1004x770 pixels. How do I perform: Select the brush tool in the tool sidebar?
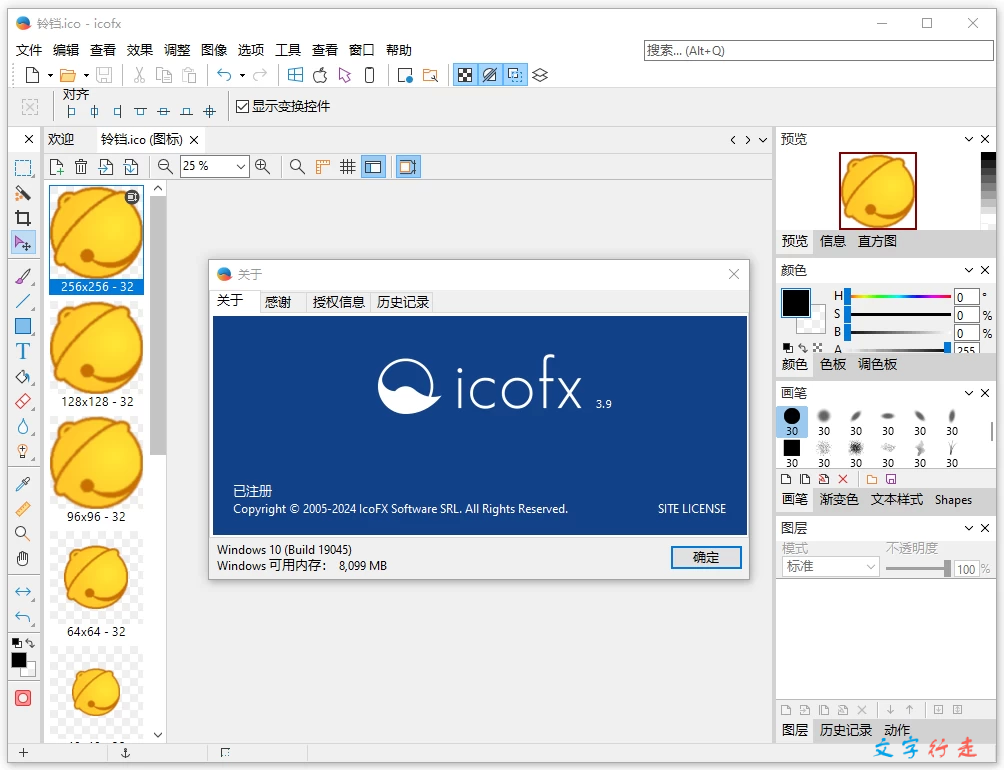[23, 277]
